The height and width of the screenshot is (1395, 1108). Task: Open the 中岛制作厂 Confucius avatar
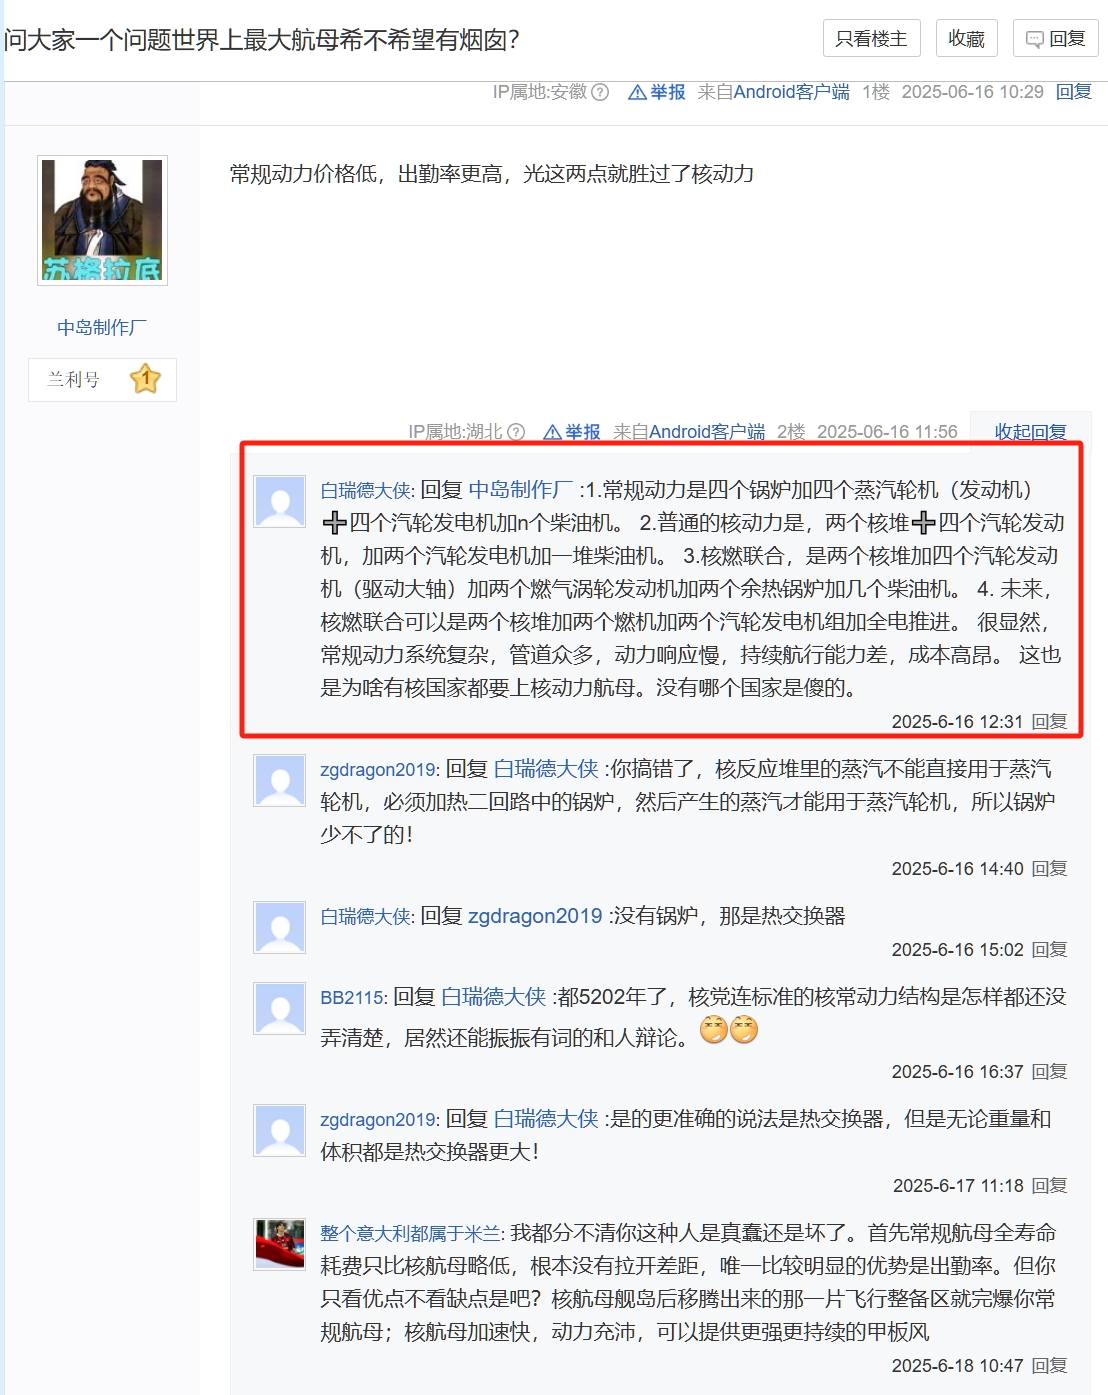pos(102,220)
